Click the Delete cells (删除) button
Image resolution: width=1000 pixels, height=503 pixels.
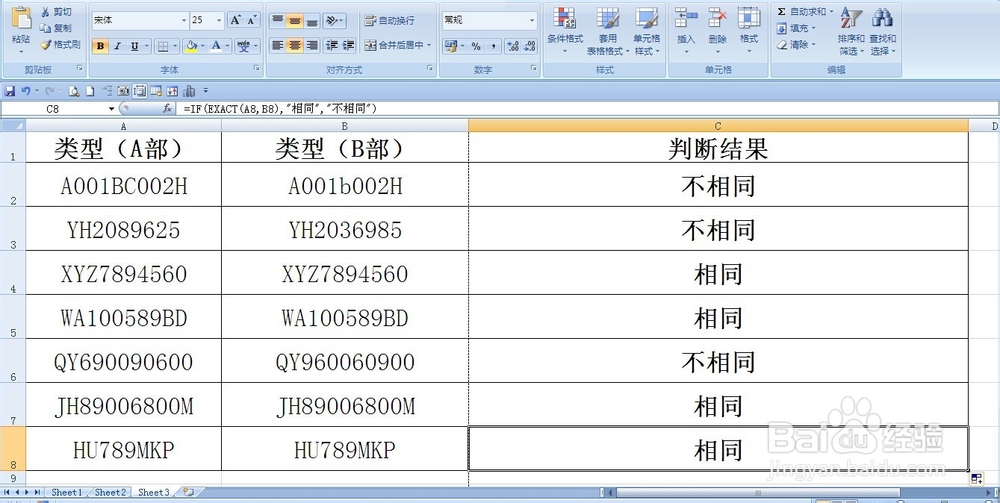pos(717,29)
